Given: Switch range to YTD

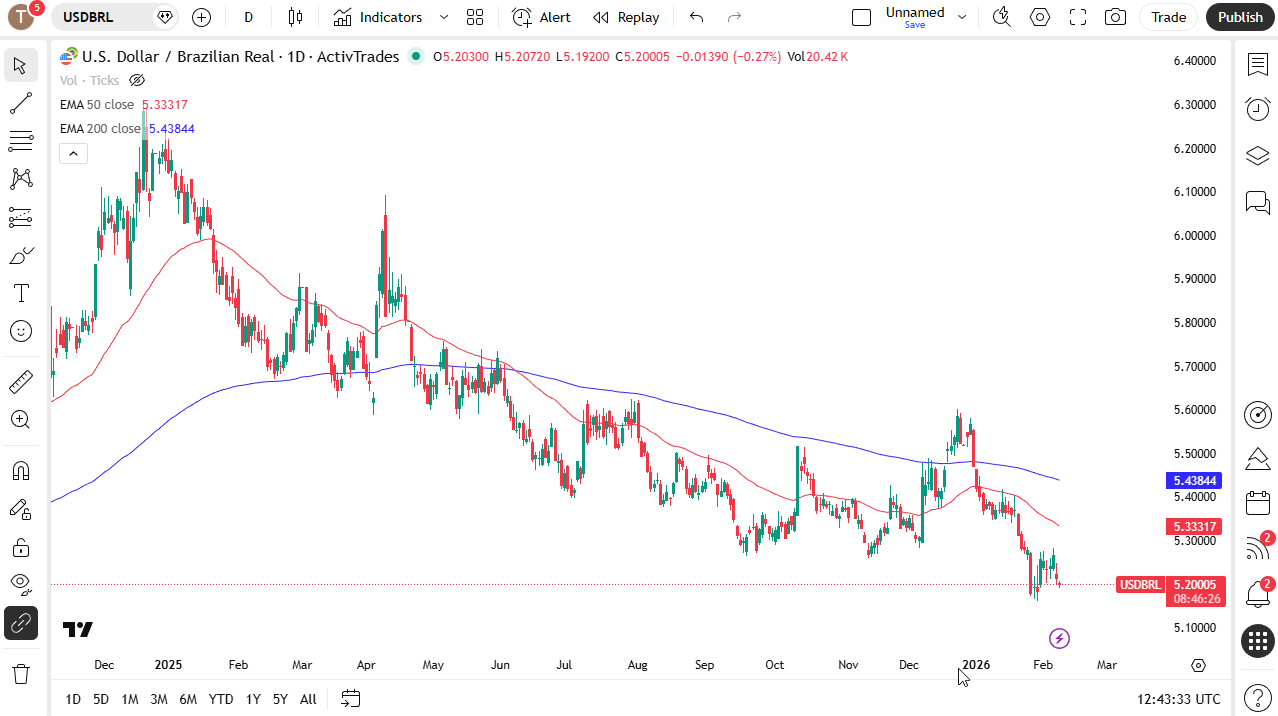Looking at the screenshot, I should [221, 699].
